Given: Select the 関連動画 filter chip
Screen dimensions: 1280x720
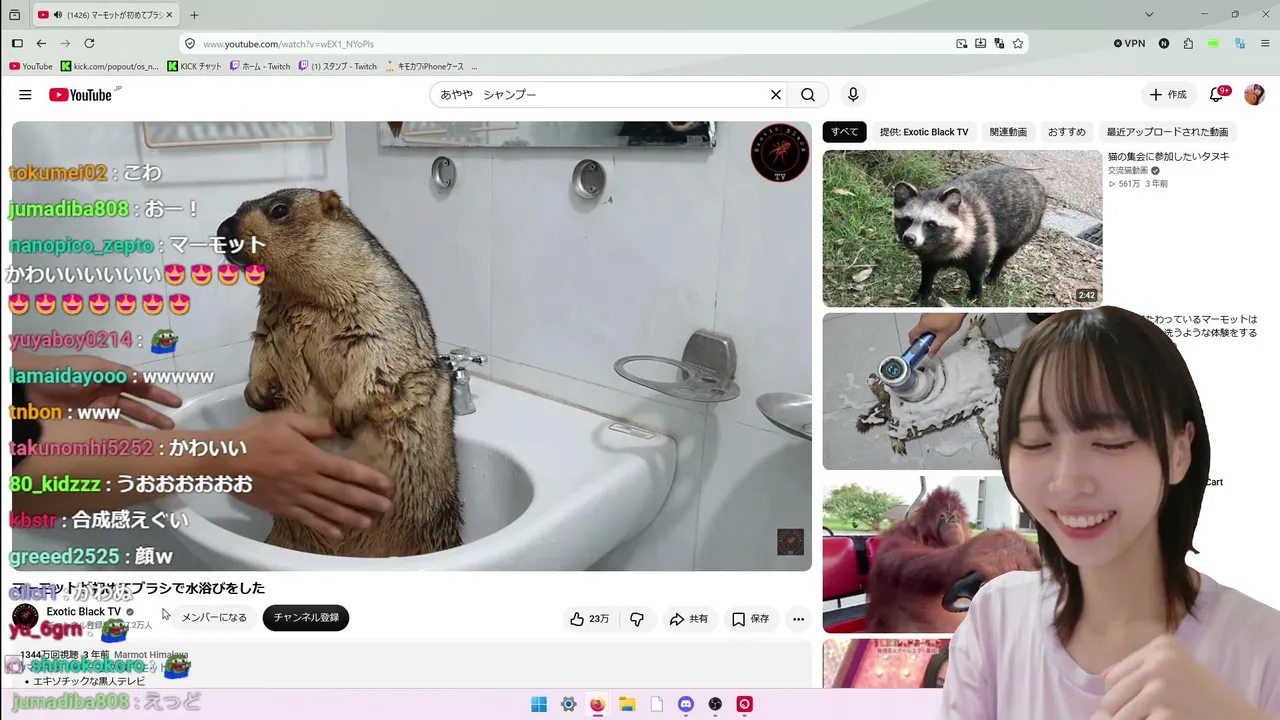Looking at the screenshot, I should coord(1008,132).
